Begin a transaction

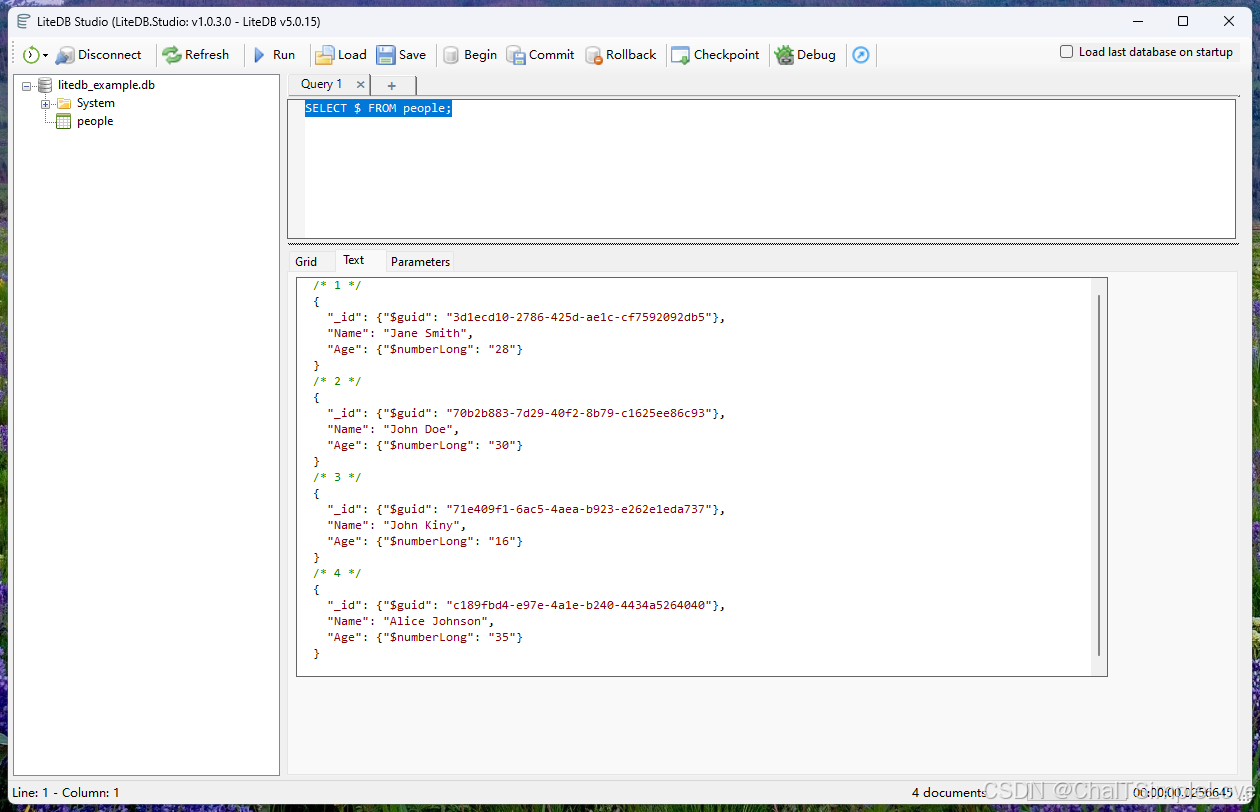470,55
